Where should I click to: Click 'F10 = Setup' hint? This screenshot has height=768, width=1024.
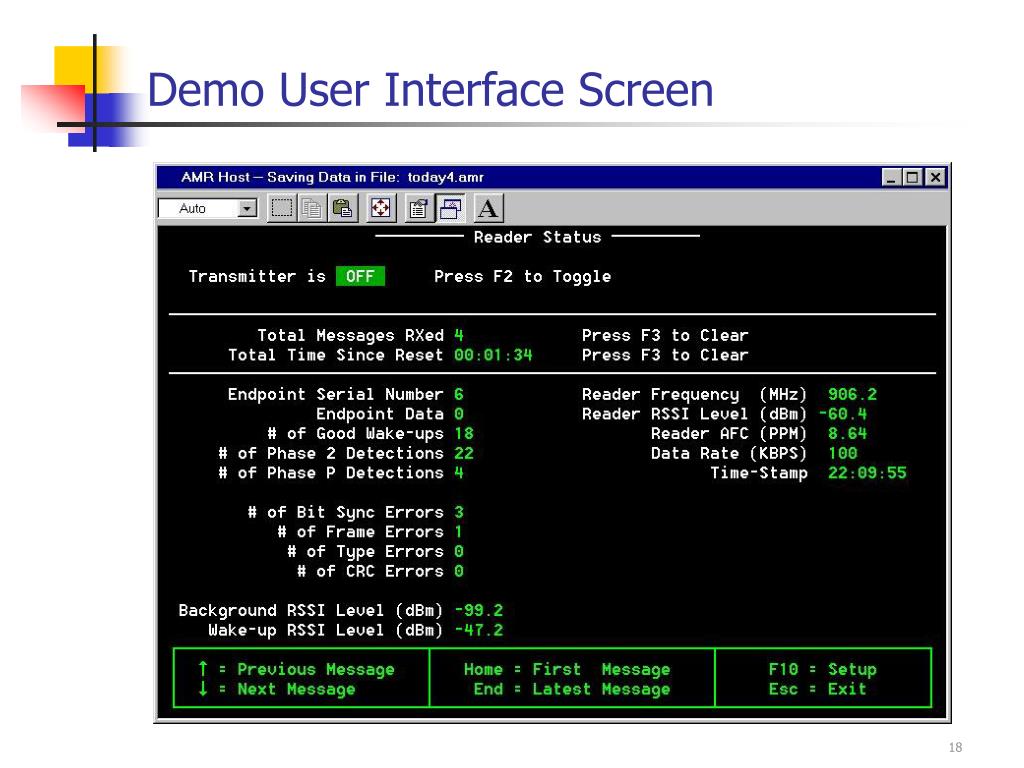tap(823, 669)
